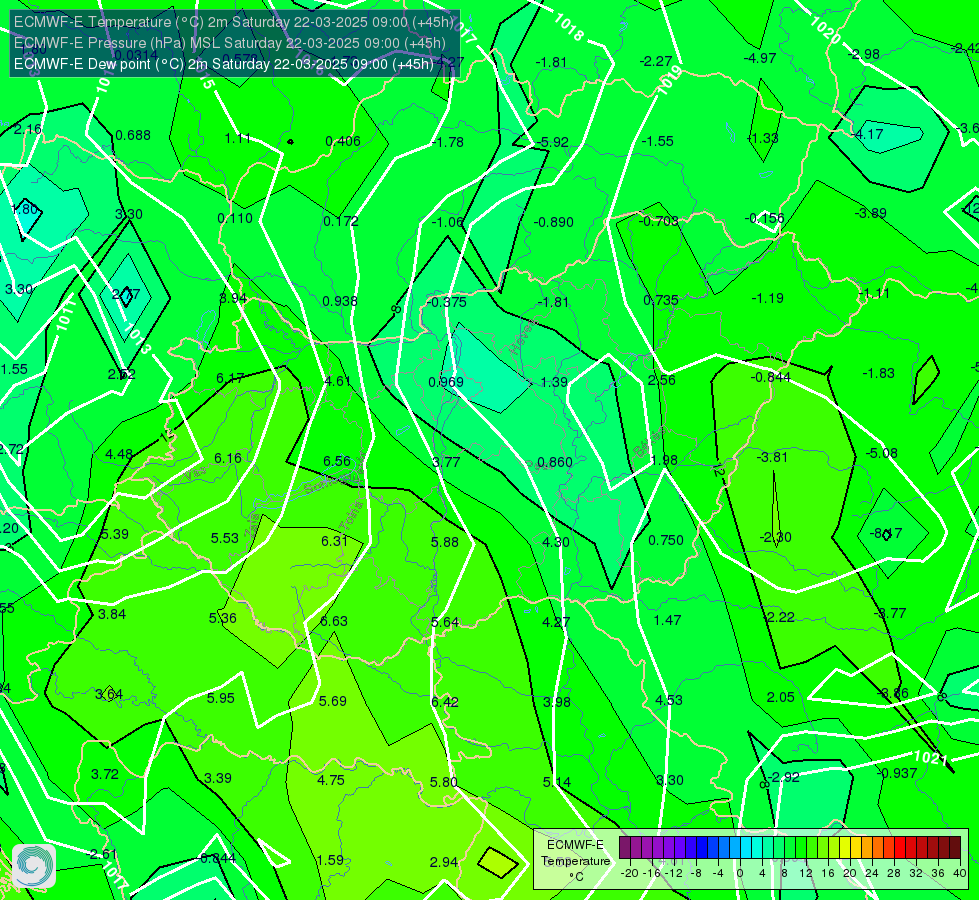Click the dew point value '2.05'

point(780,697)
